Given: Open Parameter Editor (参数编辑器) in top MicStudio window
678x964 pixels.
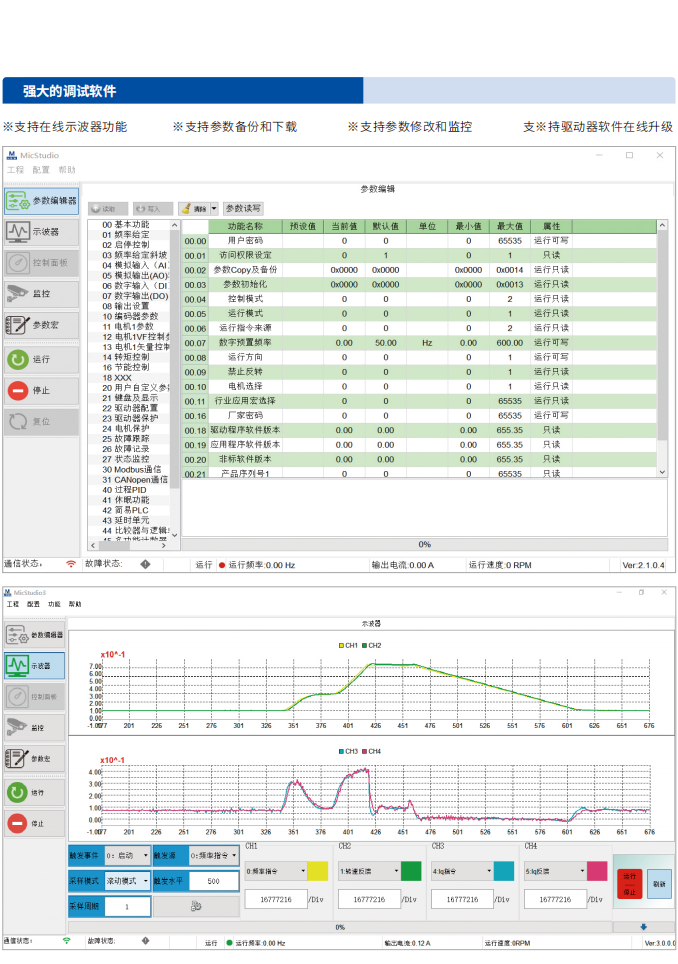Looking at the screenshot, I should [x=41, y=201].
